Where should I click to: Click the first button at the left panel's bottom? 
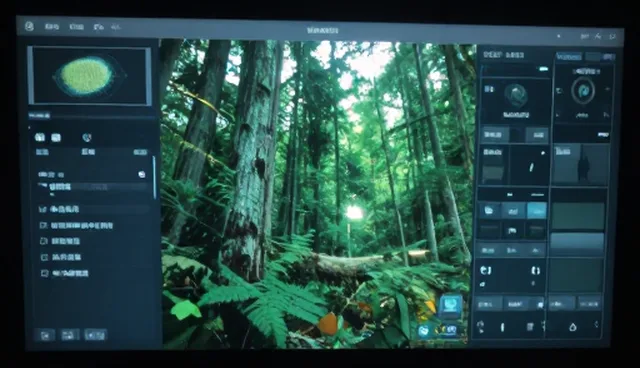pyautogui.click(x=45, y=335)
